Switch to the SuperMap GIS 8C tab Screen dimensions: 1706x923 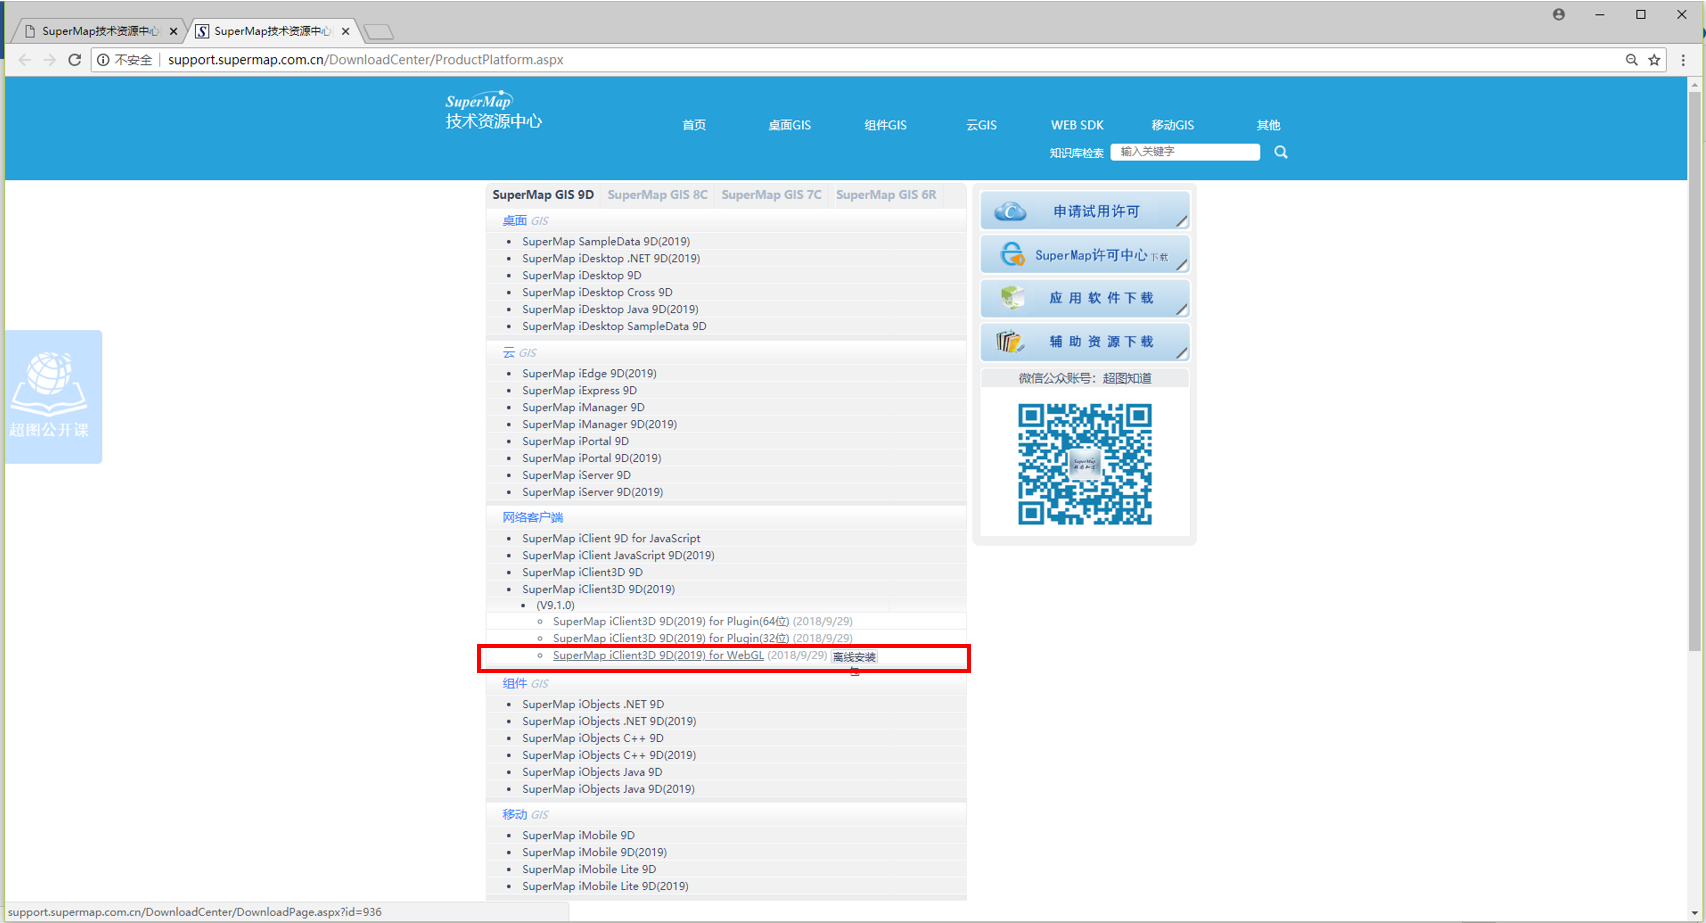pos(657,195)
